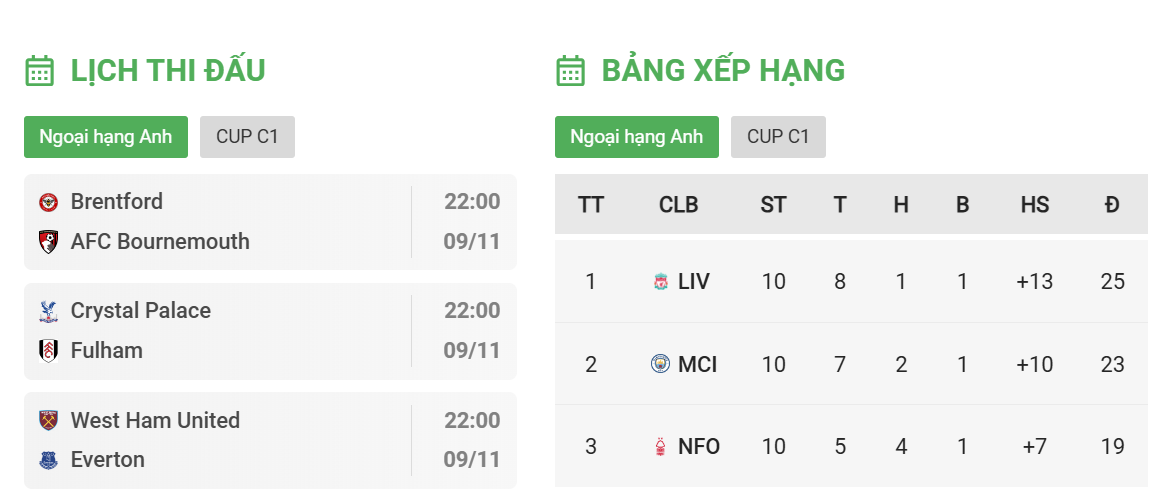Click calendar icon beside Bảng Xếp Hạng
Image resolution: width=1159 pixels, height=492 pixels.
(x=571, y=71)
